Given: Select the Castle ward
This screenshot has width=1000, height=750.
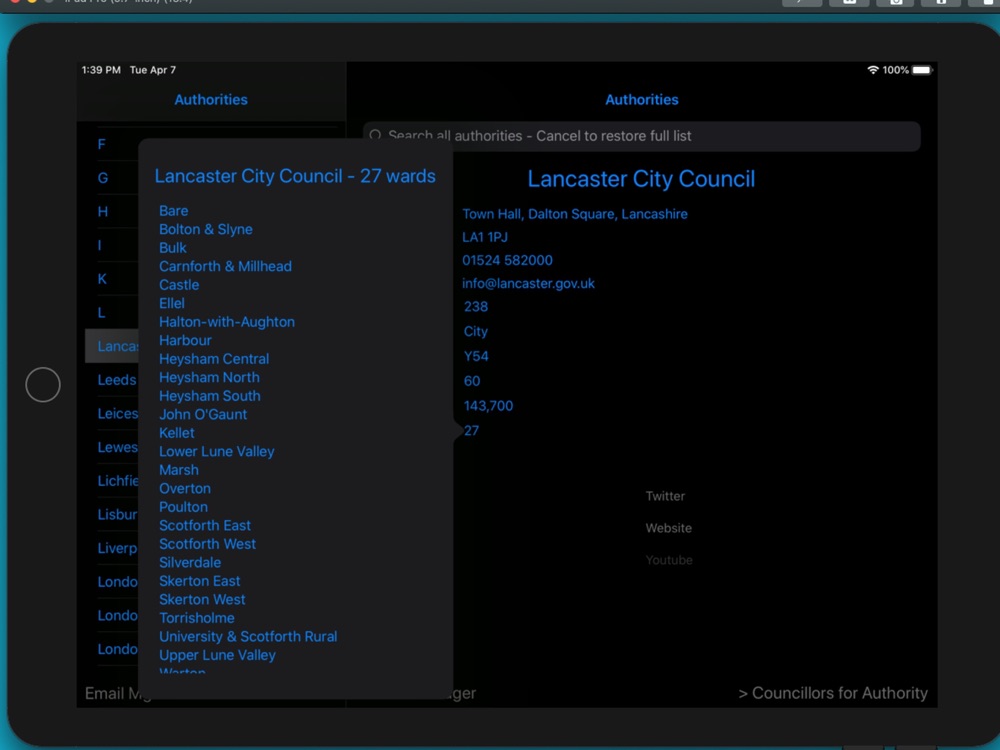Looking at the screenshot, I should [x=179, y=284].
